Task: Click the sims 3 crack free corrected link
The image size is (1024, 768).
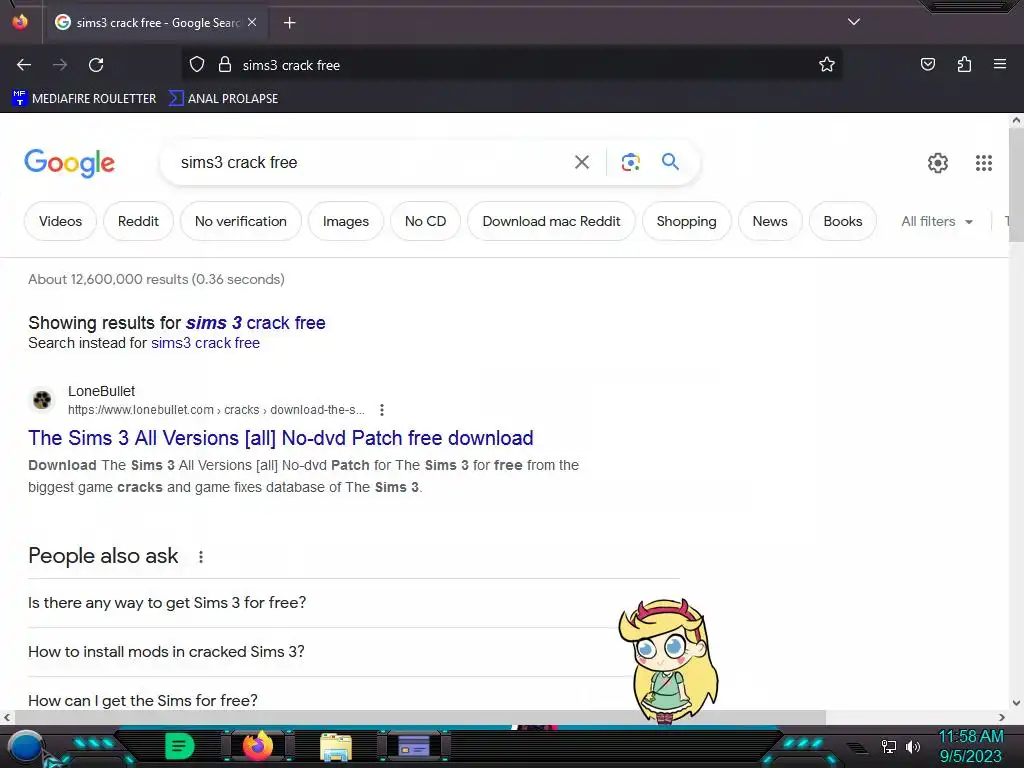Action: [255, 323]
